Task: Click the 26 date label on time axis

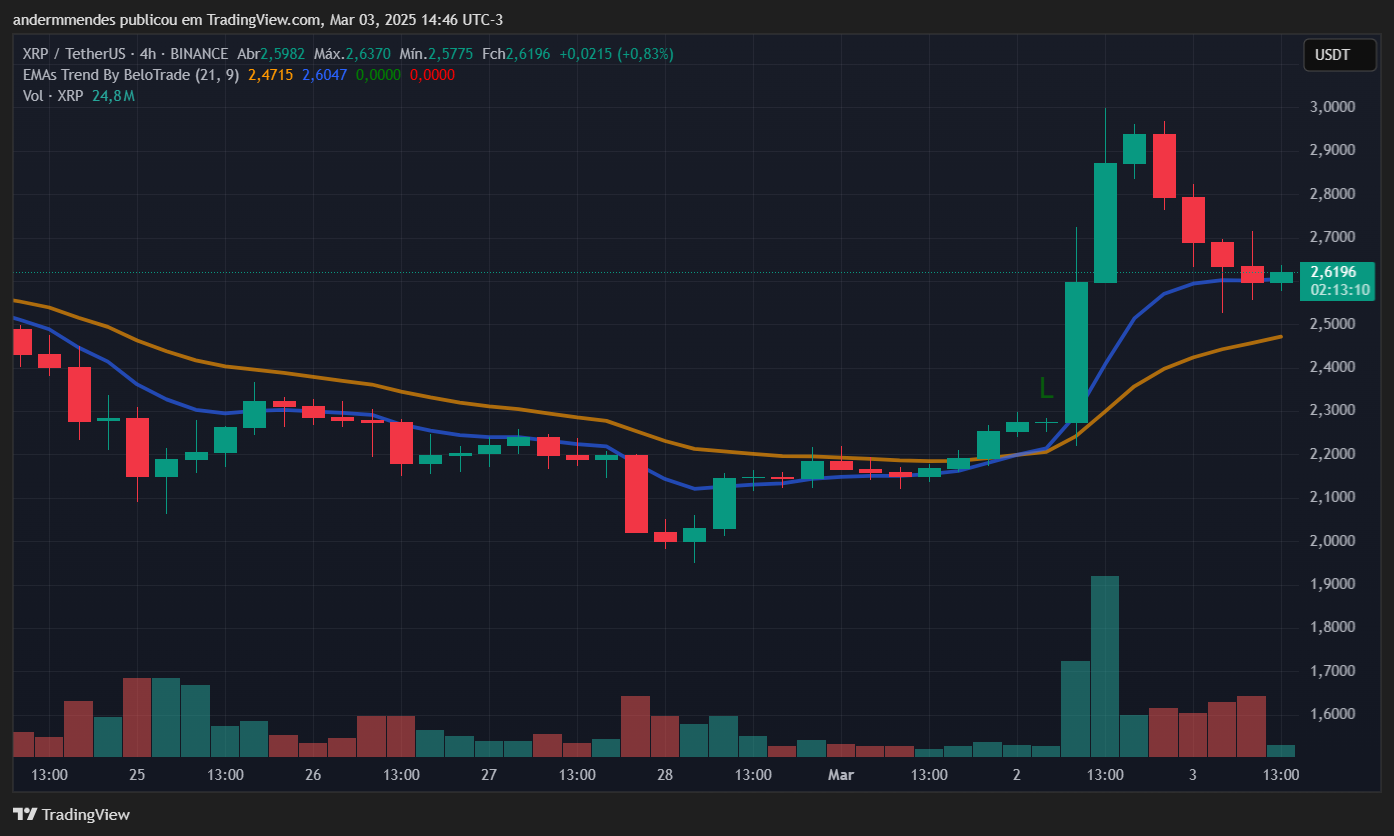Action: click(313, 775)
